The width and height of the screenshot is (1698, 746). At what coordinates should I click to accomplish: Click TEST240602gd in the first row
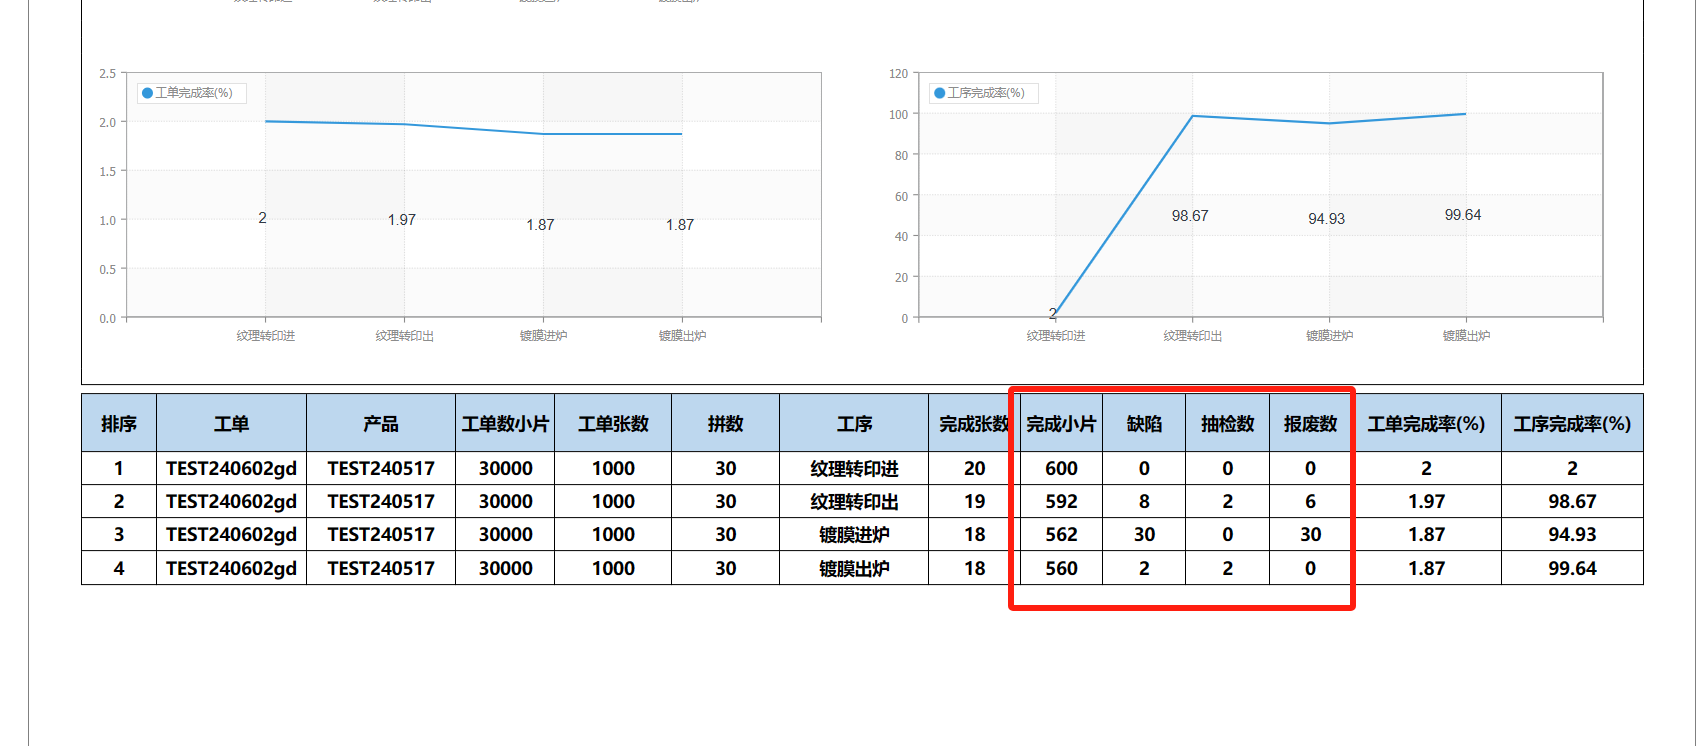pyautogui.click(x=231, y=469)
